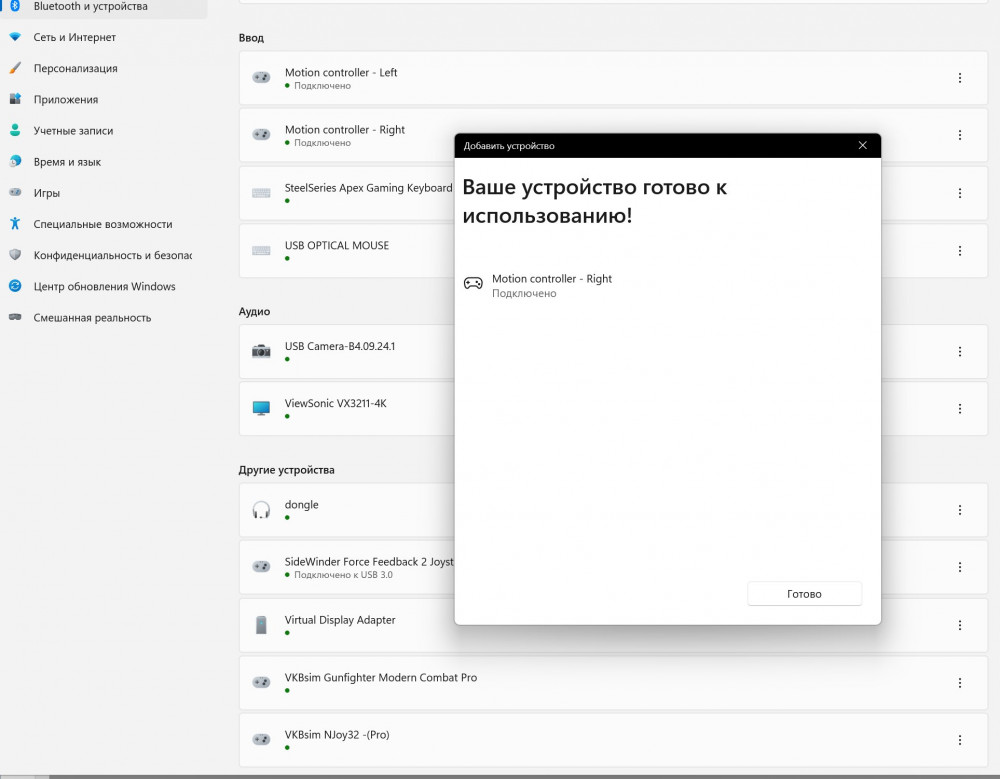Open more options for Virtual Display Adapter
Image resolution: width=1000 pixels, height=779 pixels.
click(x=959, y=625)
